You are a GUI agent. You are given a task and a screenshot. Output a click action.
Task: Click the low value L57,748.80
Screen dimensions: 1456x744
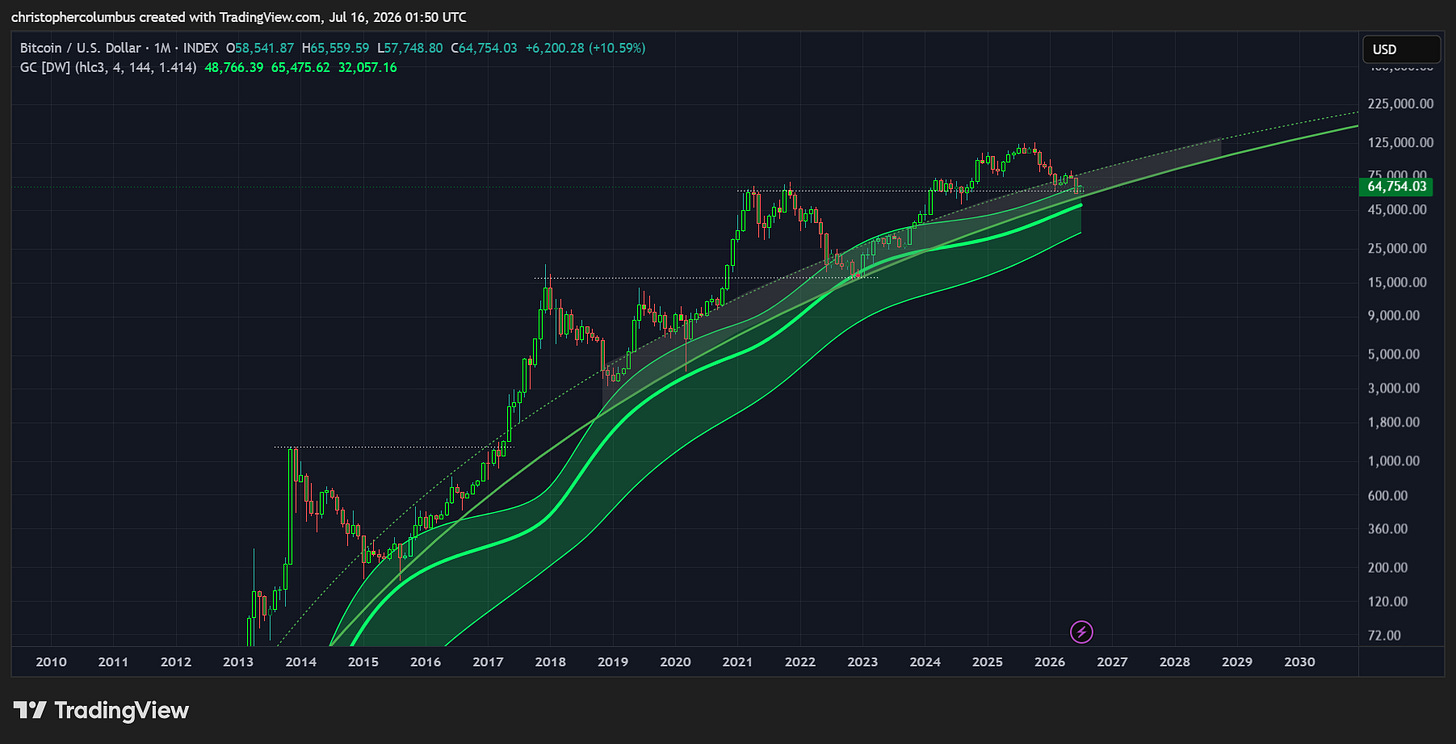(411, 48)
